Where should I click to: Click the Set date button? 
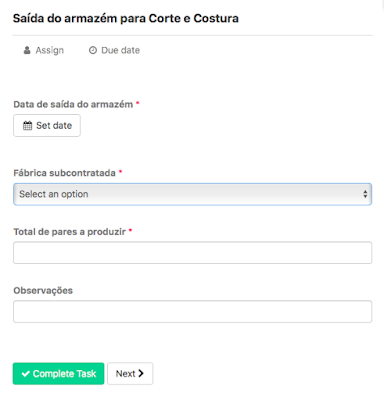tap(47, 125)
